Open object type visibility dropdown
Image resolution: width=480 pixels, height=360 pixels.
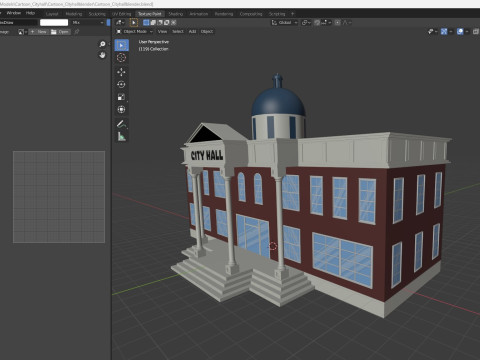432,31
